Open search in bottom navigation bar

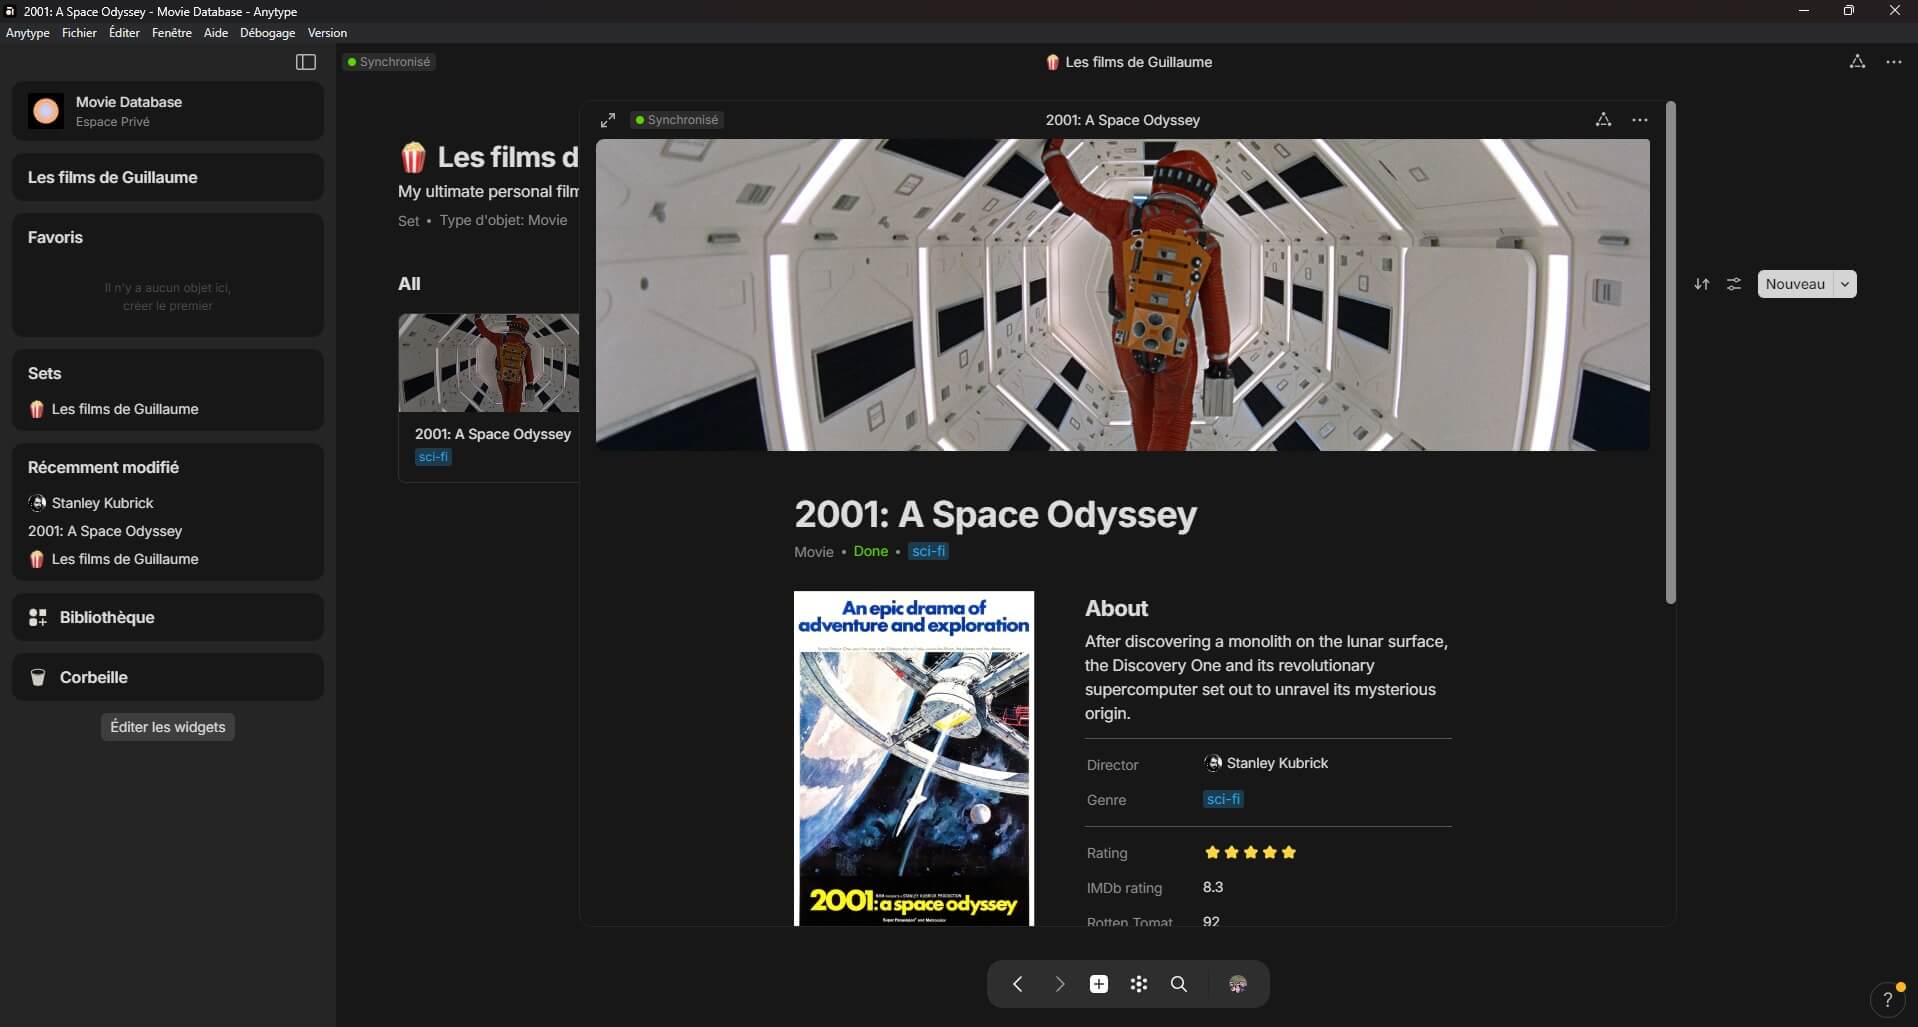coord(1179,984)
